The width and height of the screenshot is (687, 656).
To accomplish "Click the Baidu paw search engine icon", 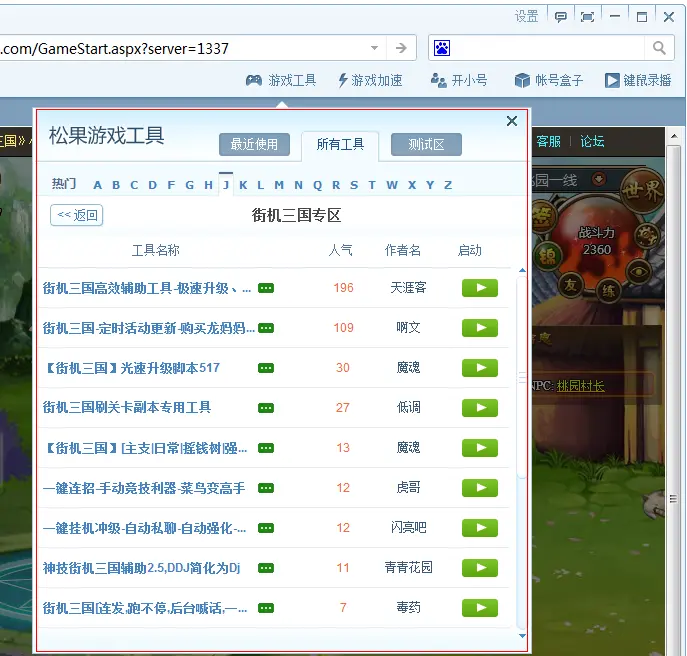I will [x=442, y=48].
